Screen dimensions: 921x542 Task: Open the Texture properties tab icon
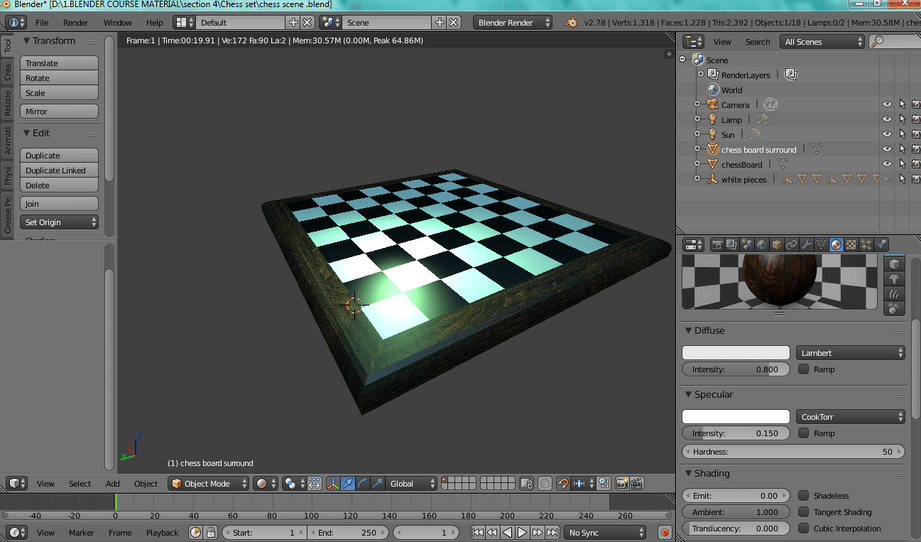coord(851,244)
